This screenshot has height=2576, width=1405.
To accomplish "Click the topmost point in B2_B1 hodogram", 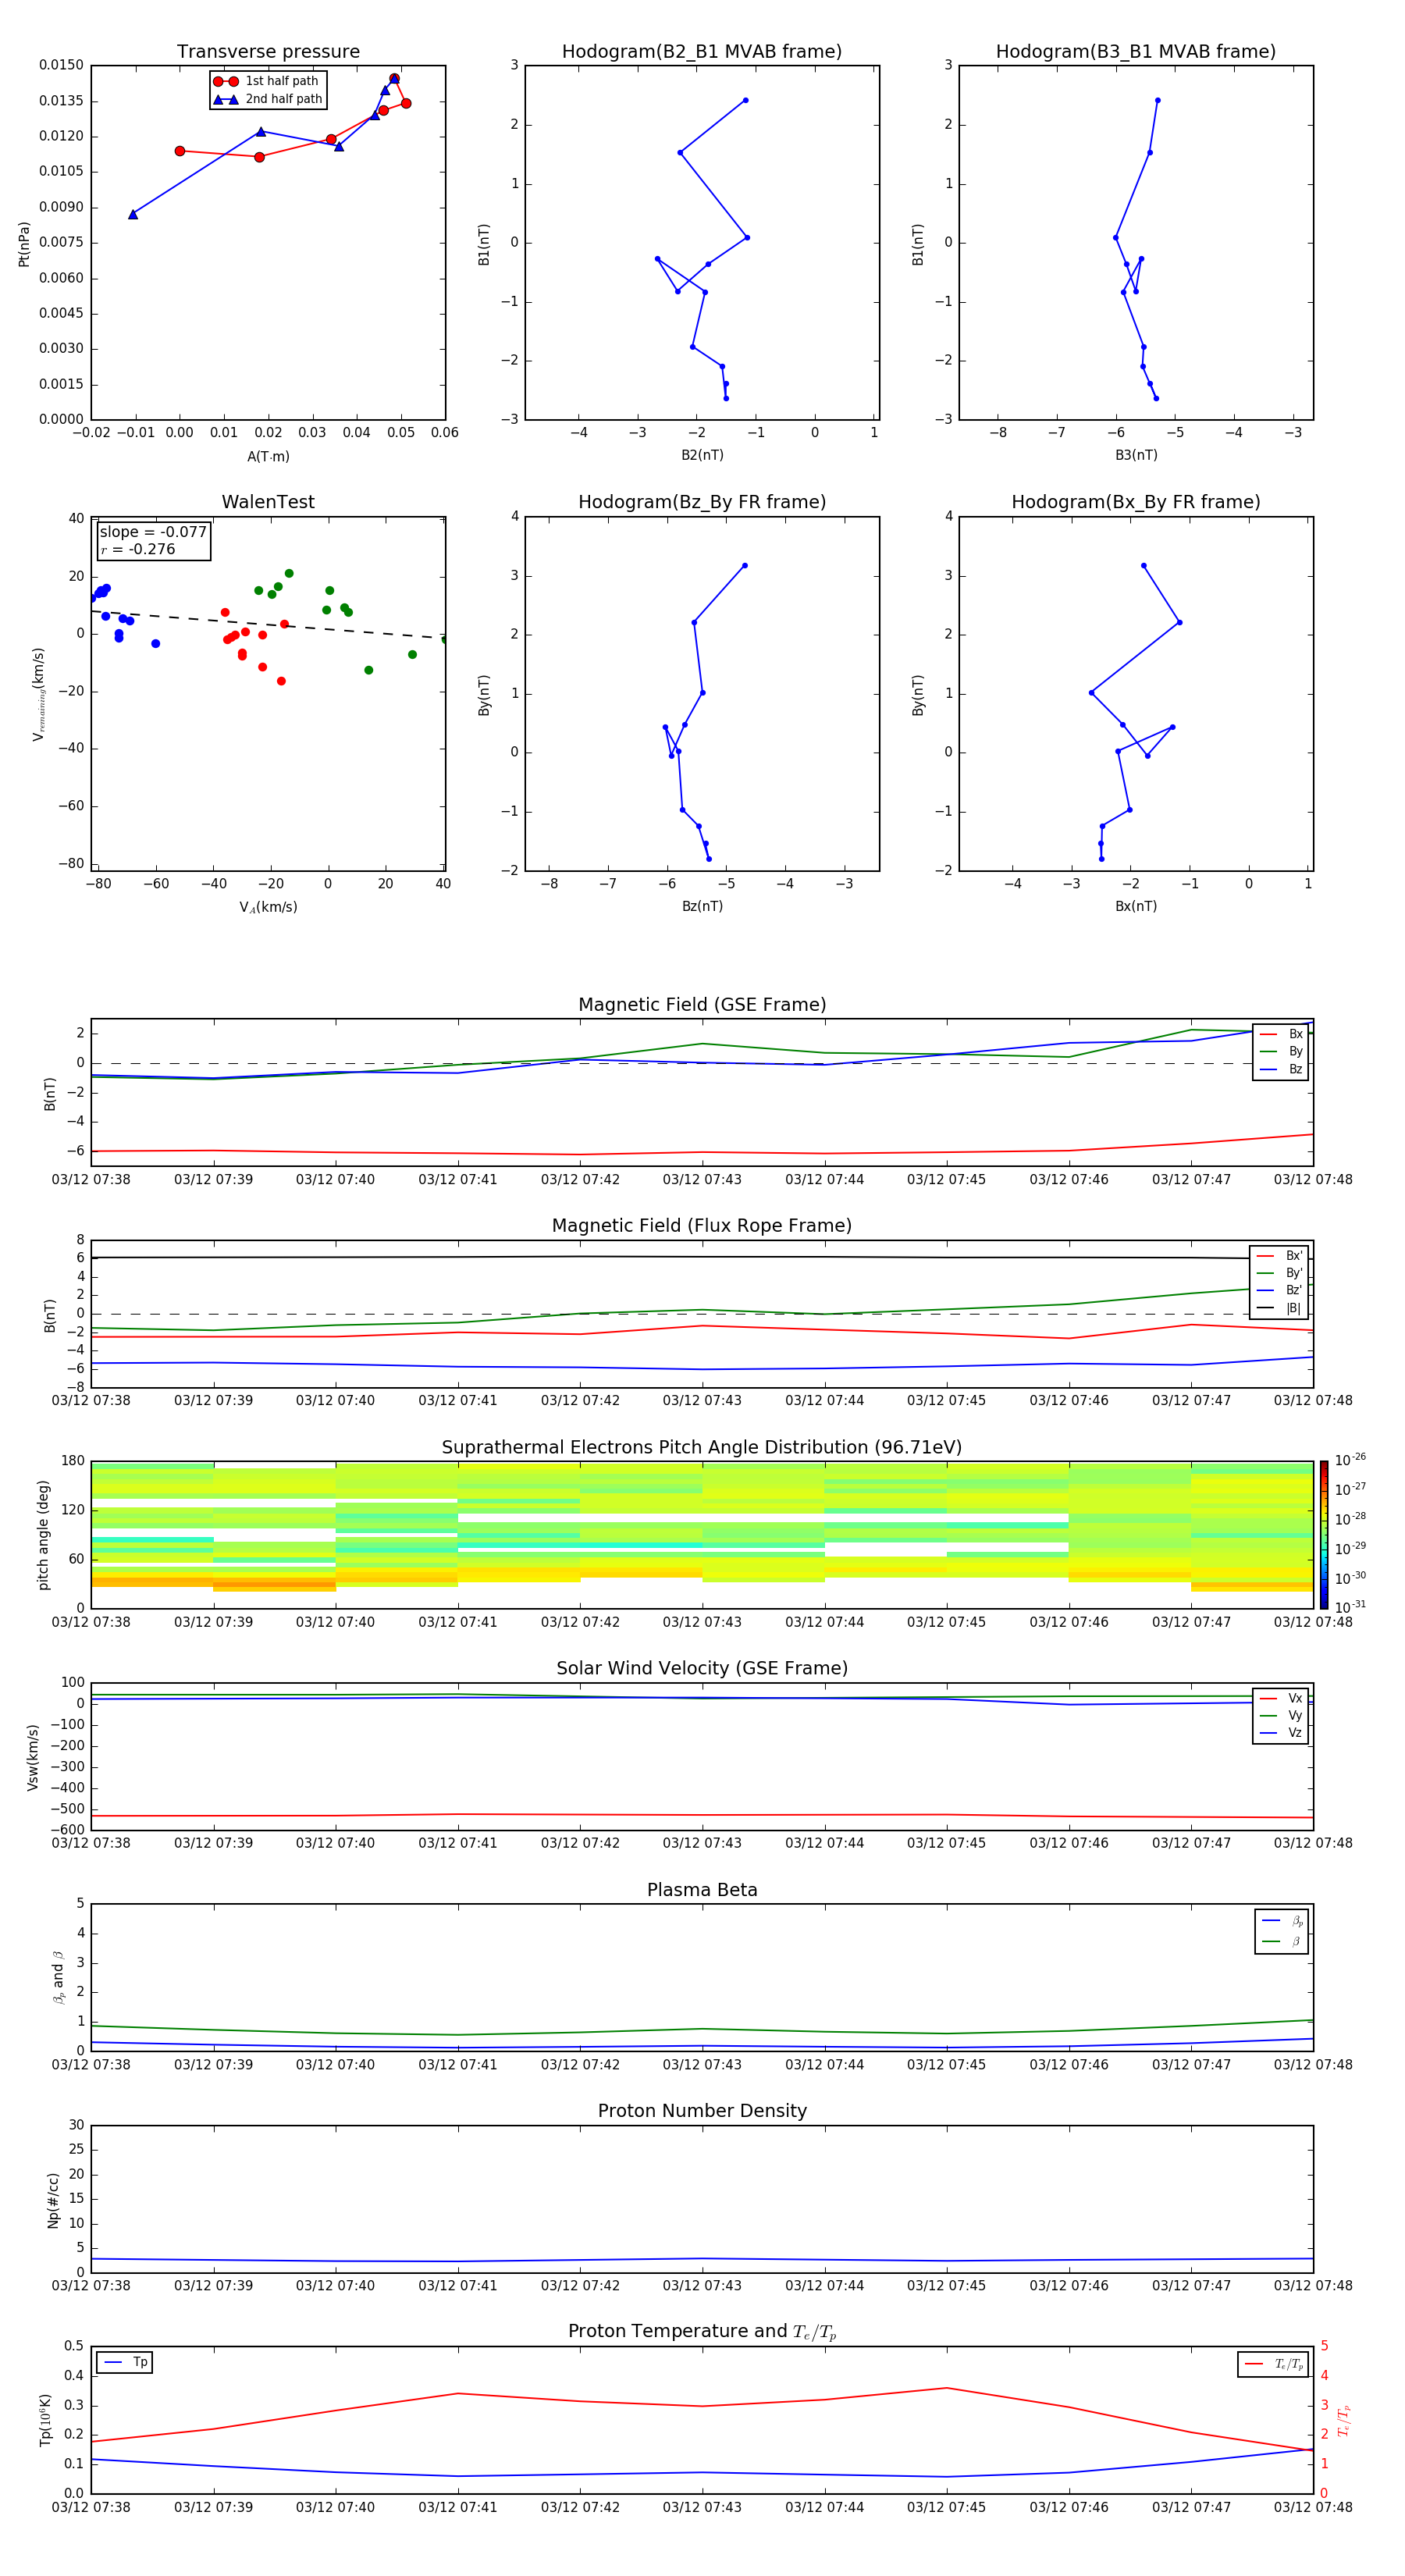I will click(745, 100).
